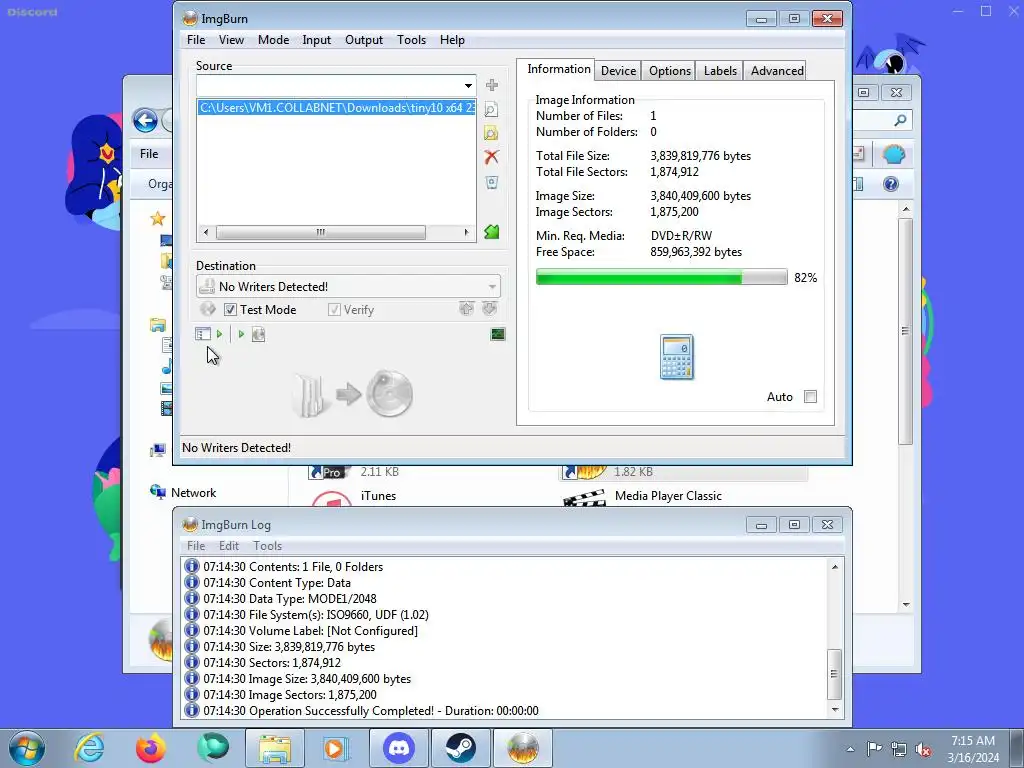Open ImgBurn File menu

[x=196, y=40]
